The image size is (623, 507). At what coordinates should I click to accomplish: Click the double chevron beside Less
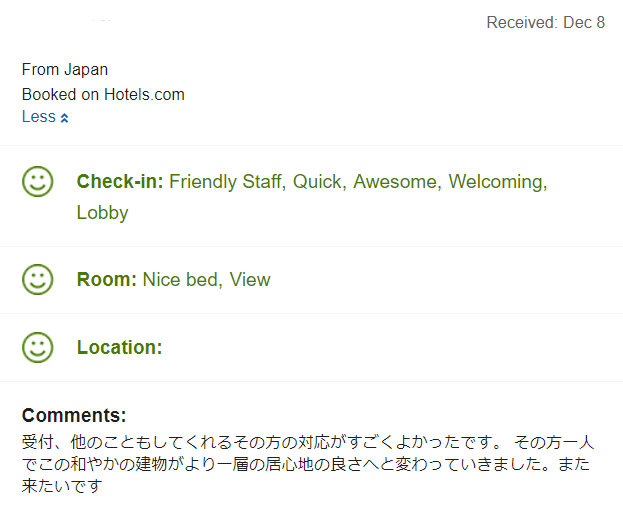click(x=64, y=118)
